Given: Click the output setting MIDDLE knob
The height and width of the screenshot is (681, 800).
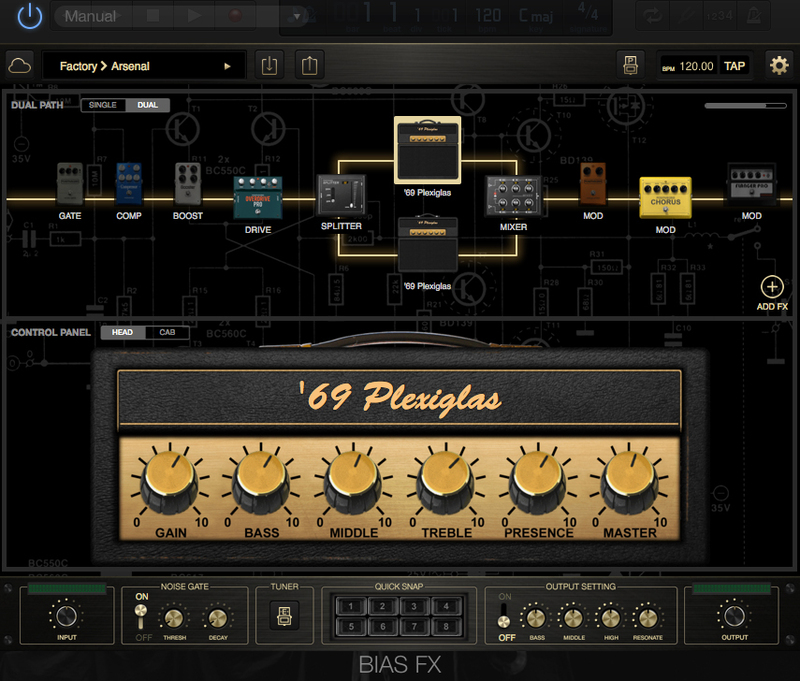Looking at the screenshot, I should click(572, 618).
